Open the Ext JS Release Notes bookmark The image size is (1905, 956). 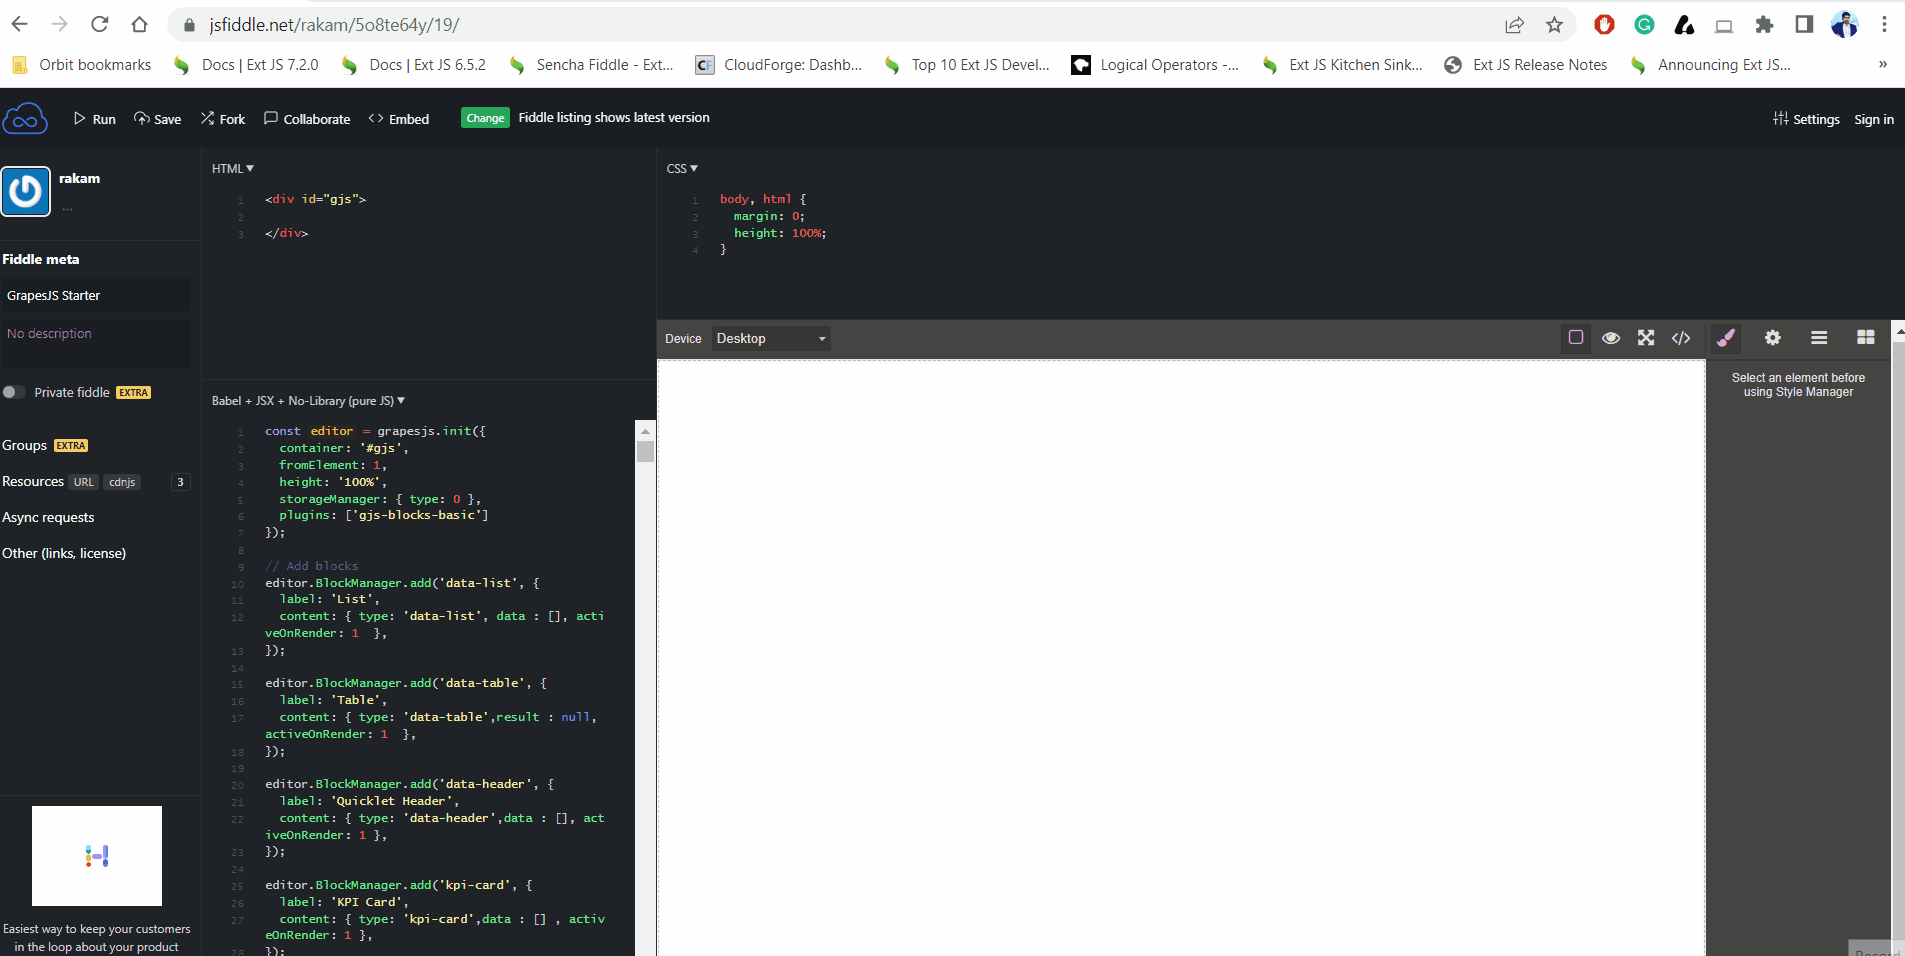click(x=1526, y=65)
